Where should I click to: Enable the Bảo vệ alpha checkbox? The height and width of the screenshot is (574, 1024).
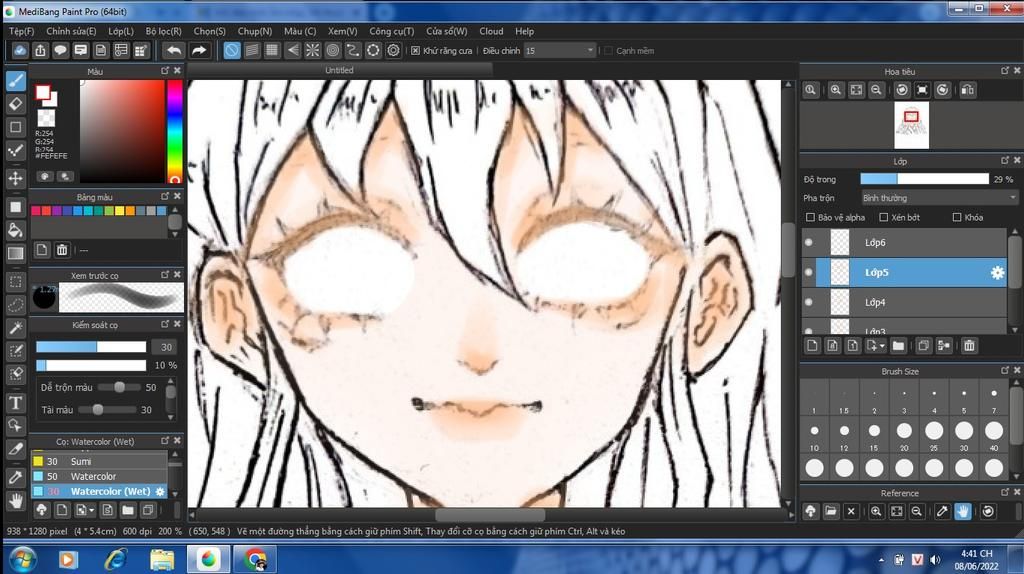coord(810,217)
